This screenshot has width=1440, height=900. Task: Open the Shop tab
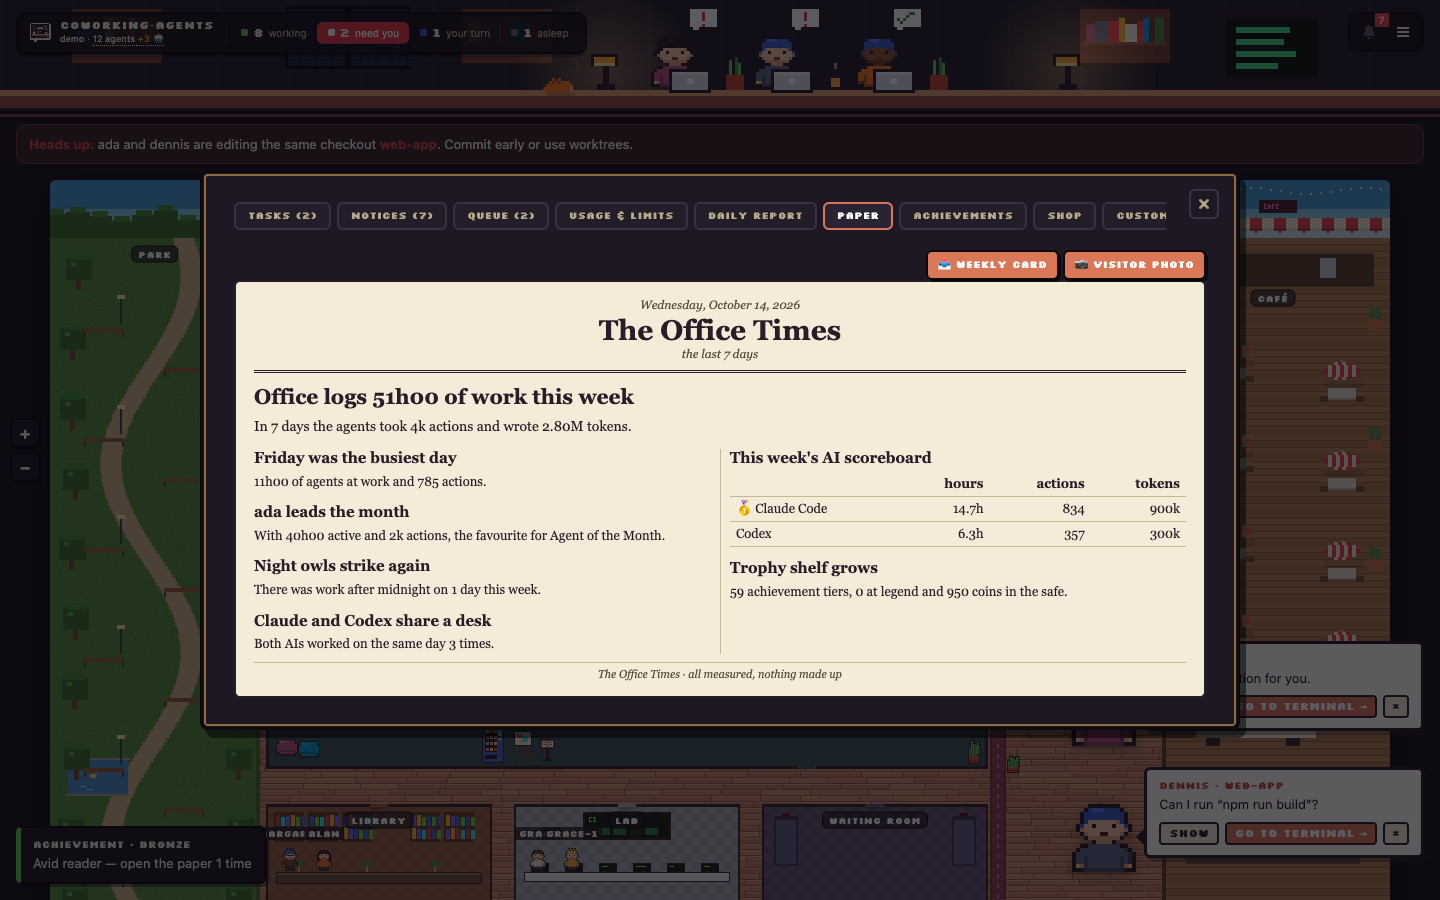1064,216
